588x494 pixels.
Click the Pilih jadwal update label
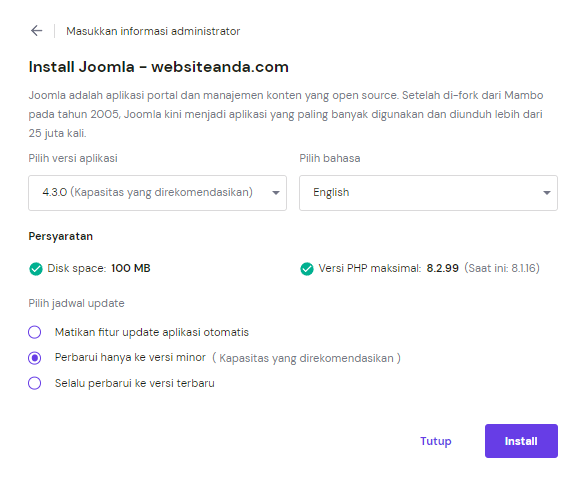click(x=76, y=303)
